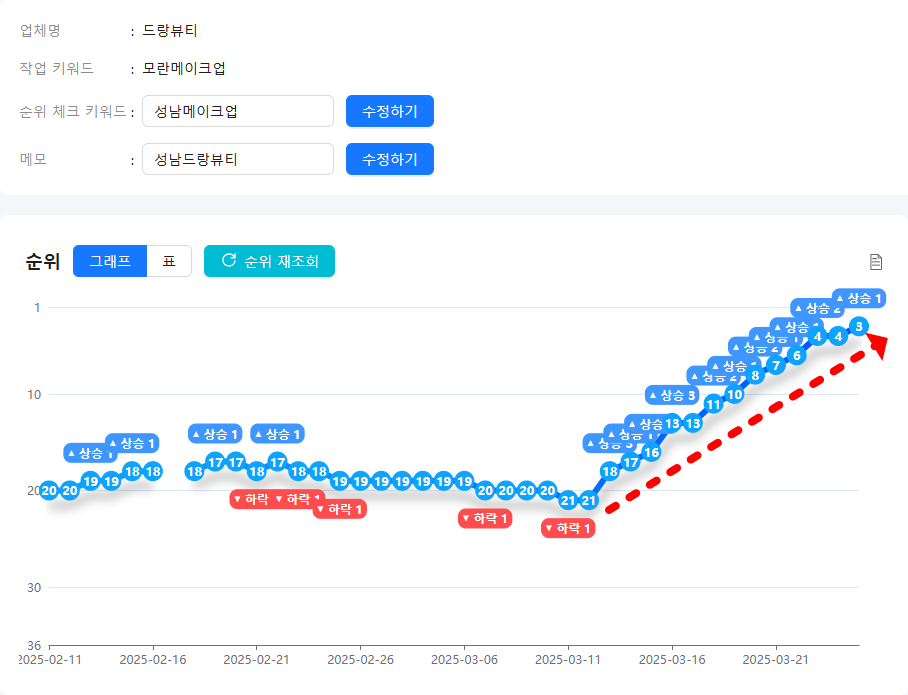Click the 작업 키워드 field label

(57, 68)
